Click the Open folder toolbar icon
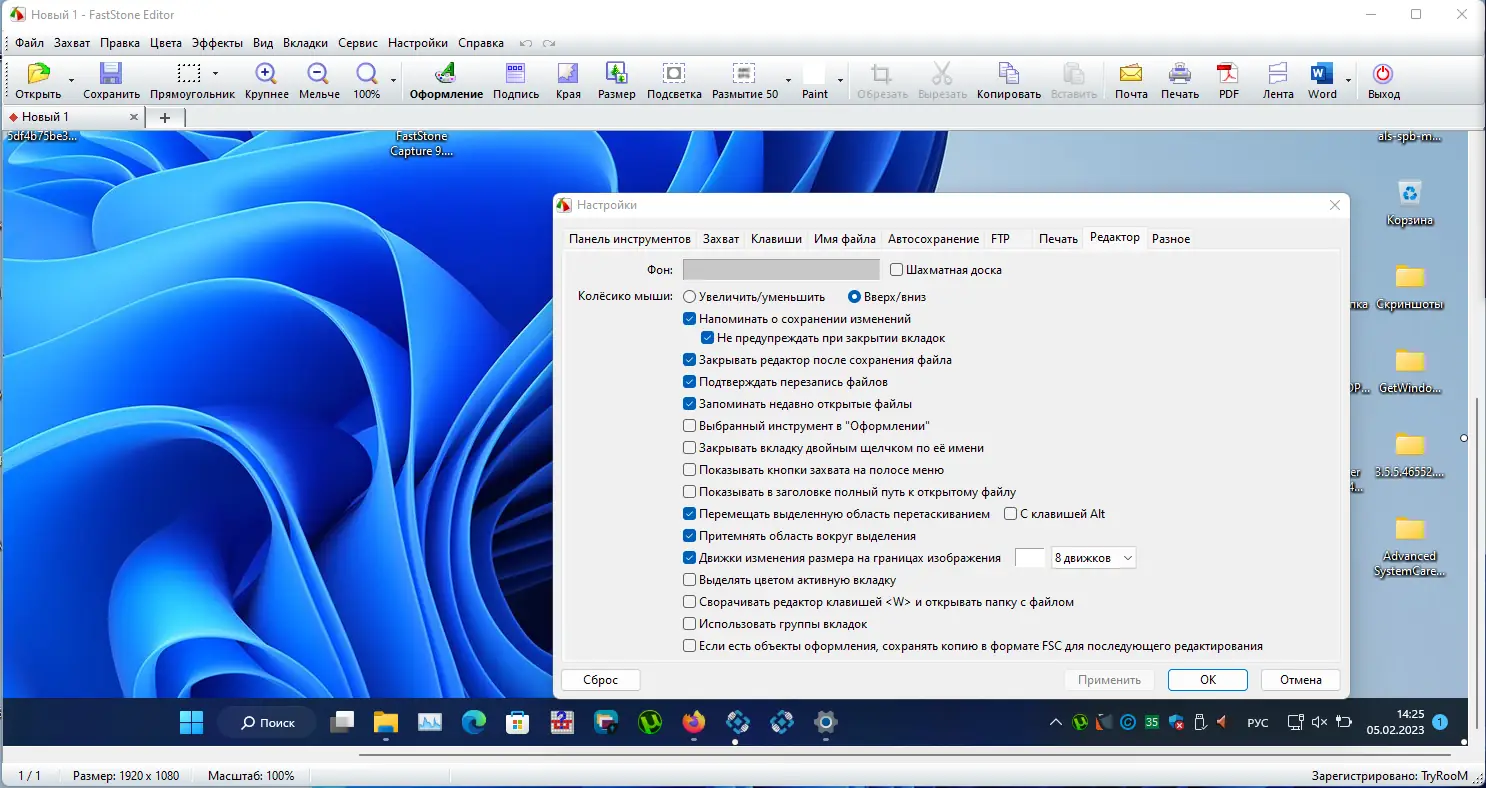1486x788 pixels. pyautogui.click(x=38, y=74)
